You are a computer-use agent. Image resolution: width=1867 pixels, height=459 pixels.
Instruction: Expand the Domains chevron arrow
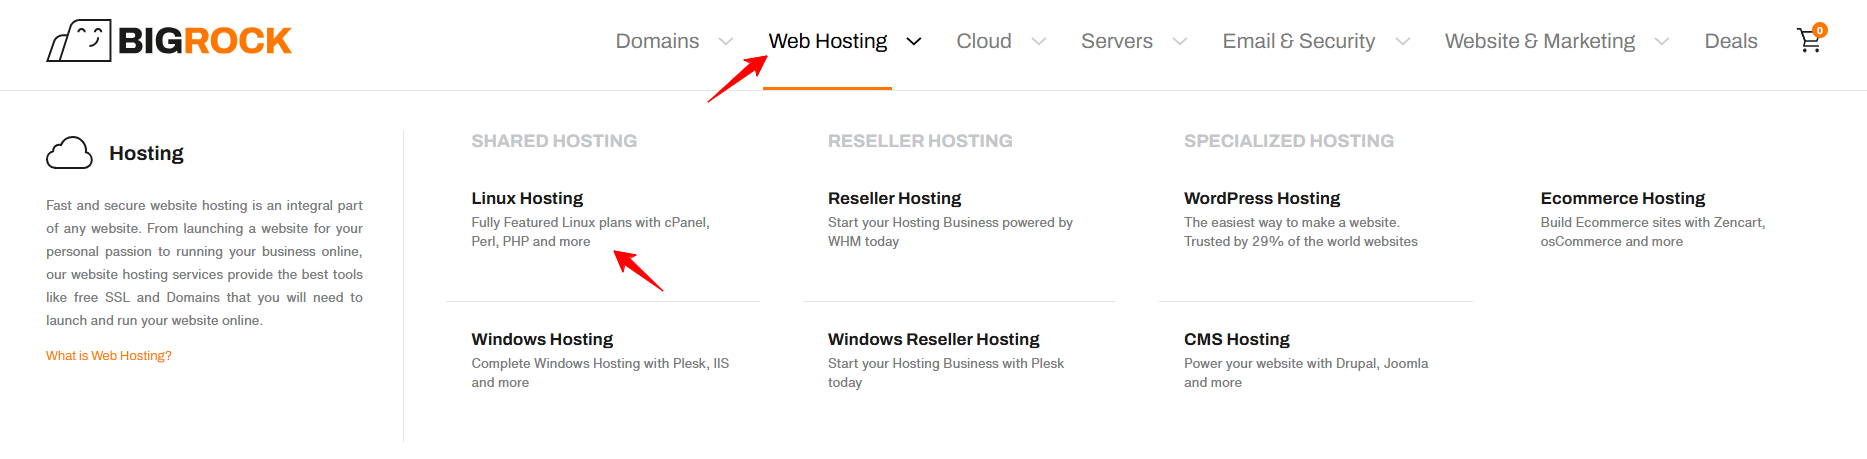pos(726,42)
